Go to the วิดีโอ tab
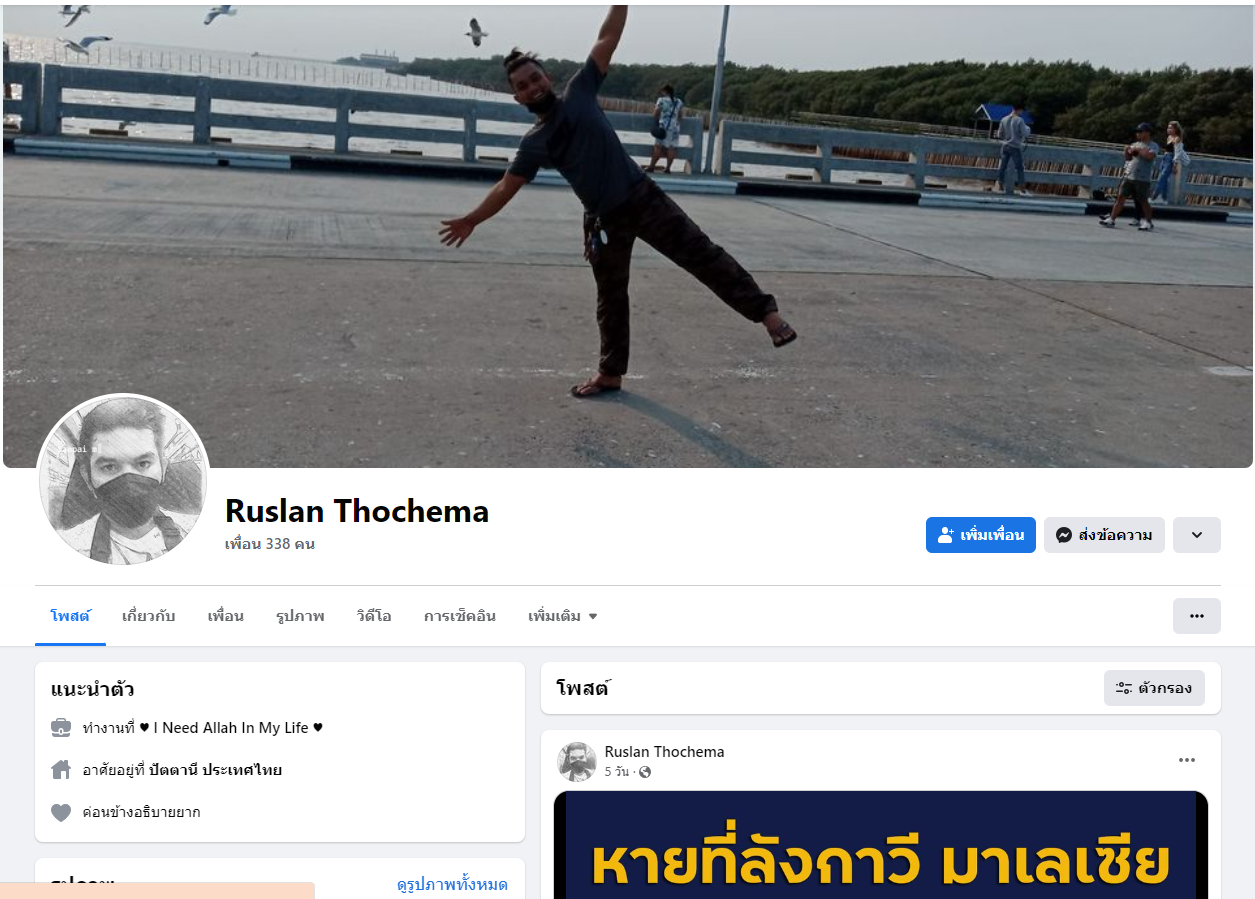Viewport: 1255px width, 899px height. [x=374, y=616]
